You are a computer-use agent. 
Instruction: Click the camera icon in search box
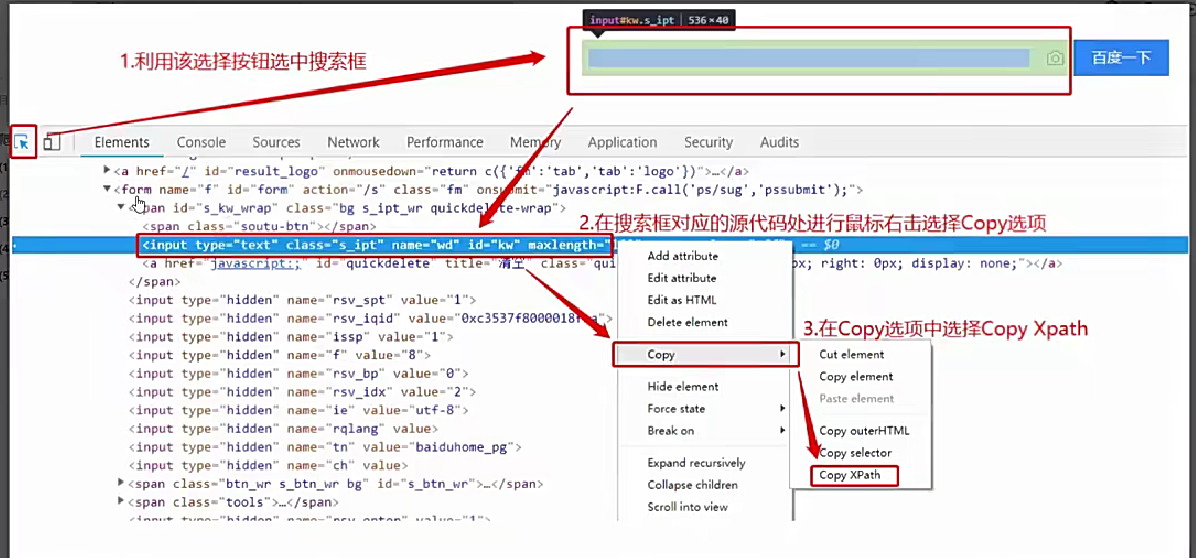click(x=1055, y=59)
